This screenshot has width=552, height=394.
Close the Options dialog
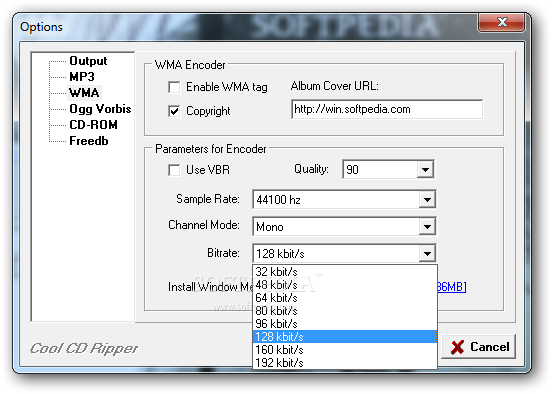tap(501, 23)
